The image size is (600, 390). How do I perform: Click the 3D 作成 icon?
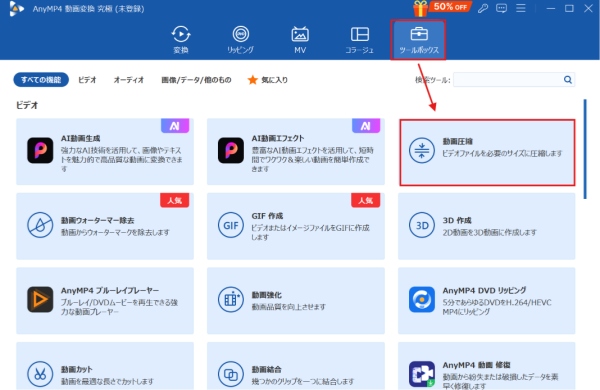pyautogui.click(x=422, y=225)
